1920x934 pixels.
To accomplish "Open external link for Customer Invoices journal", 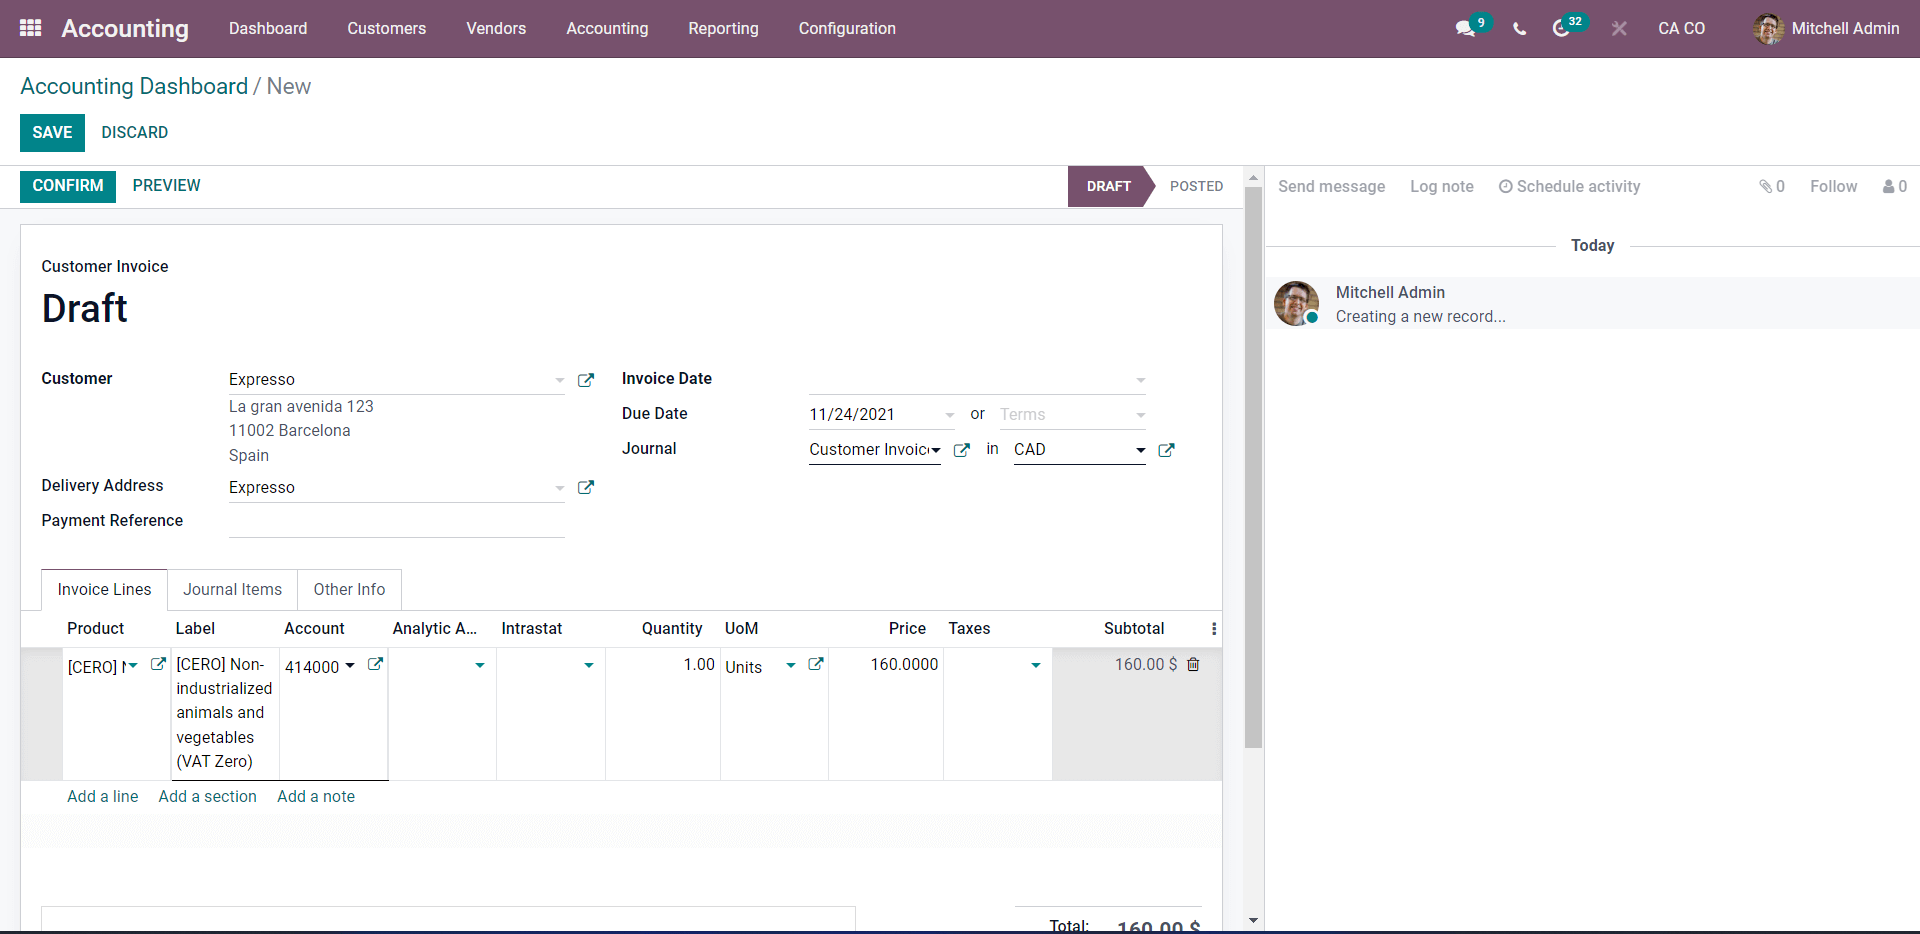I will [x=962, y=450].
